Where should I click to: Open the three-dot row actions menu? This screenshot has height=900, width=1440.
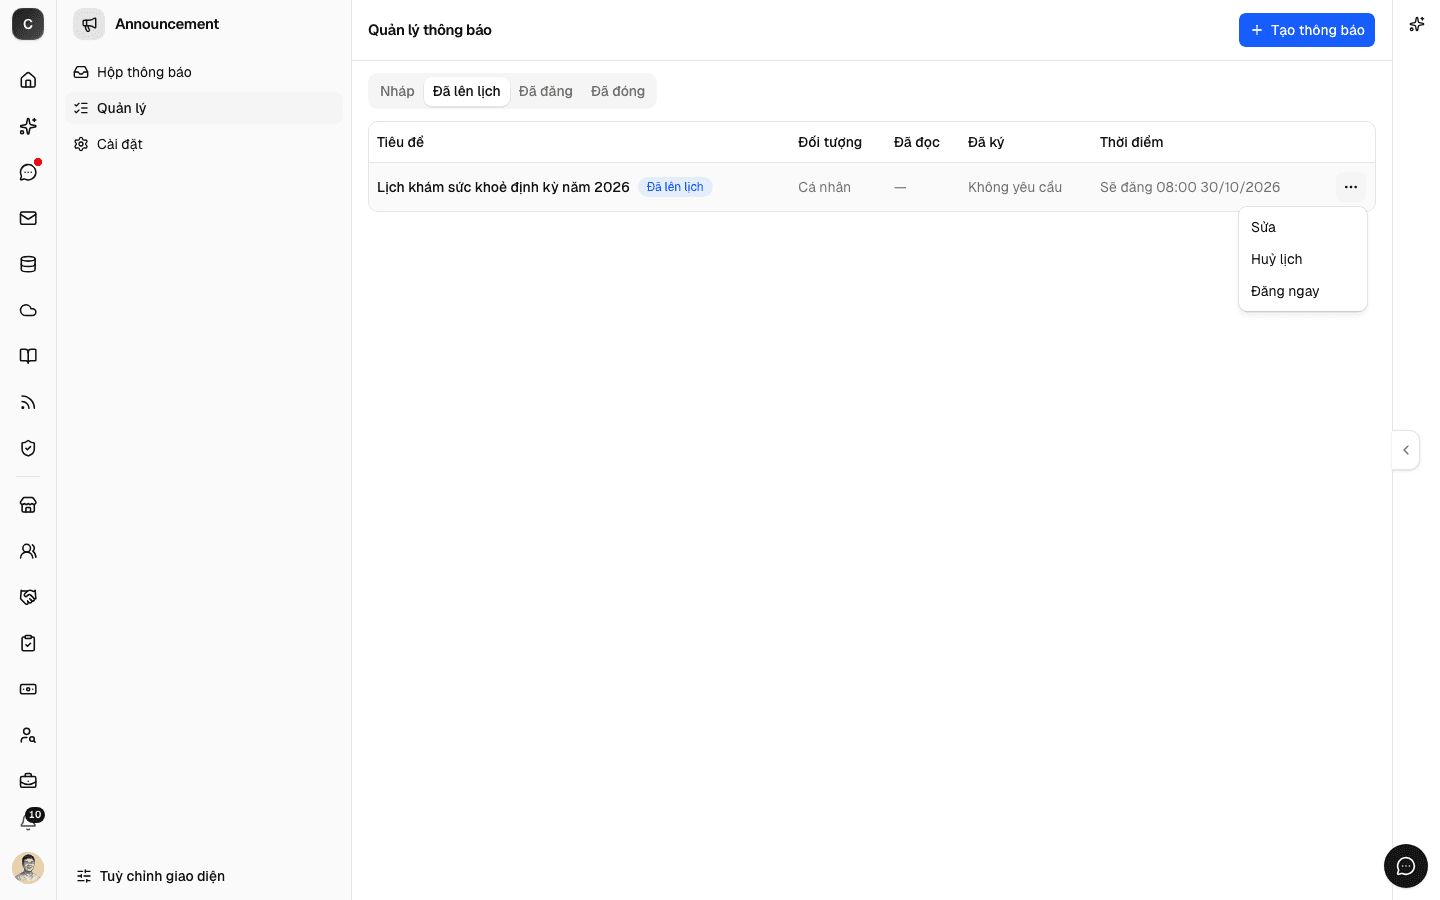[x=1350, y=187]
